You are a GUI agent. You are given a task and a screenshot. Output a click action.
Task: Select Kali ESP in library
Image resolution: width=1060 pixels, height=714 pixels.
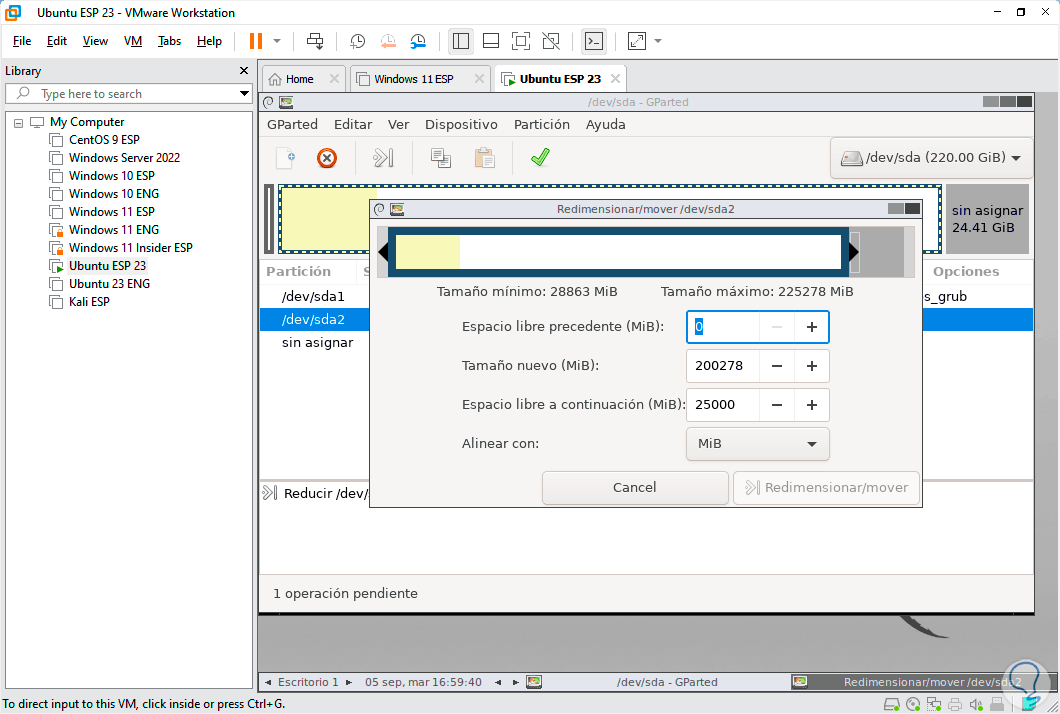[x=89, y=302]
